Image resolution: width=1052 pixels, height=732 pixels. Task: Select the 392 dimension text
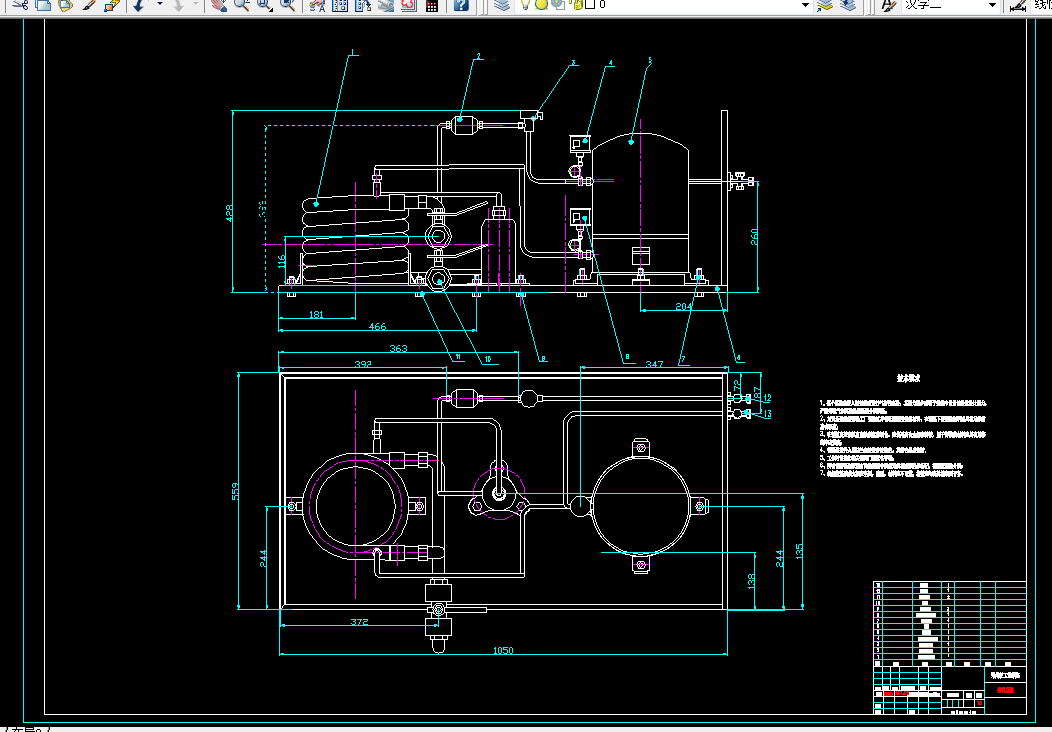(x=363, y=364)
